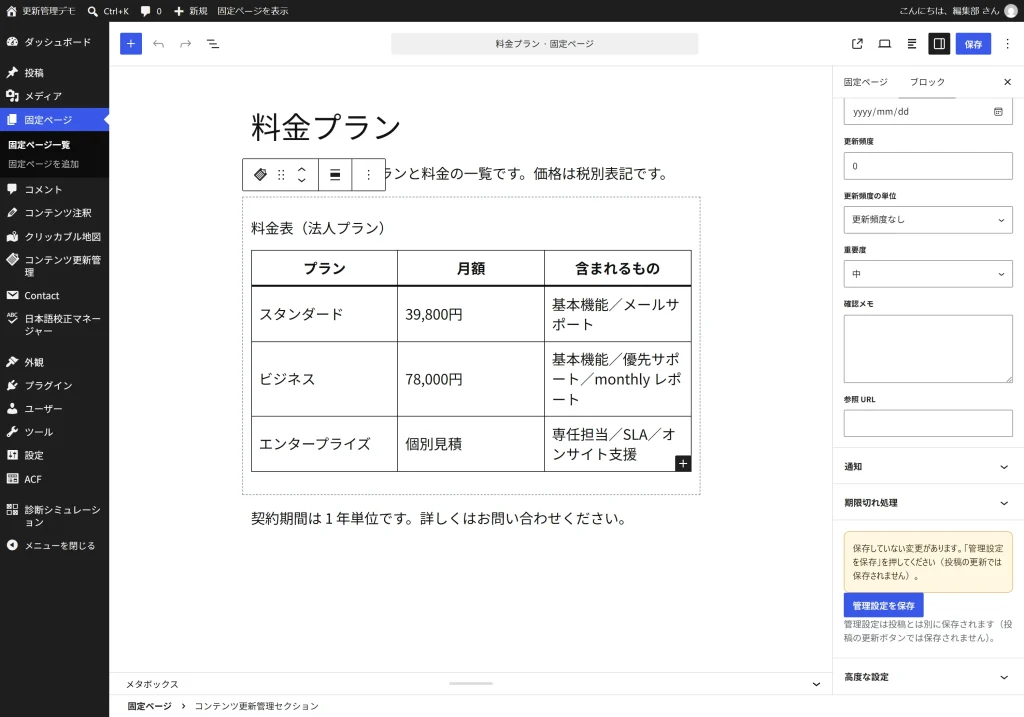Click the block move up/down arrows

tap(302, 174)
